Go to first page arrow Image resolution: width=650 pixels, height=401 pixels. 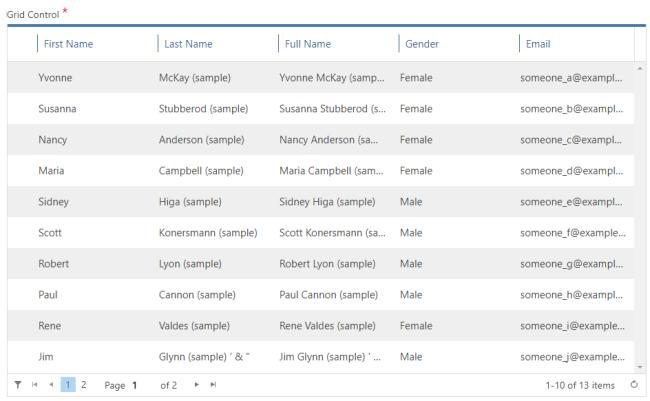pyautogui.click(x=34, y=385)
